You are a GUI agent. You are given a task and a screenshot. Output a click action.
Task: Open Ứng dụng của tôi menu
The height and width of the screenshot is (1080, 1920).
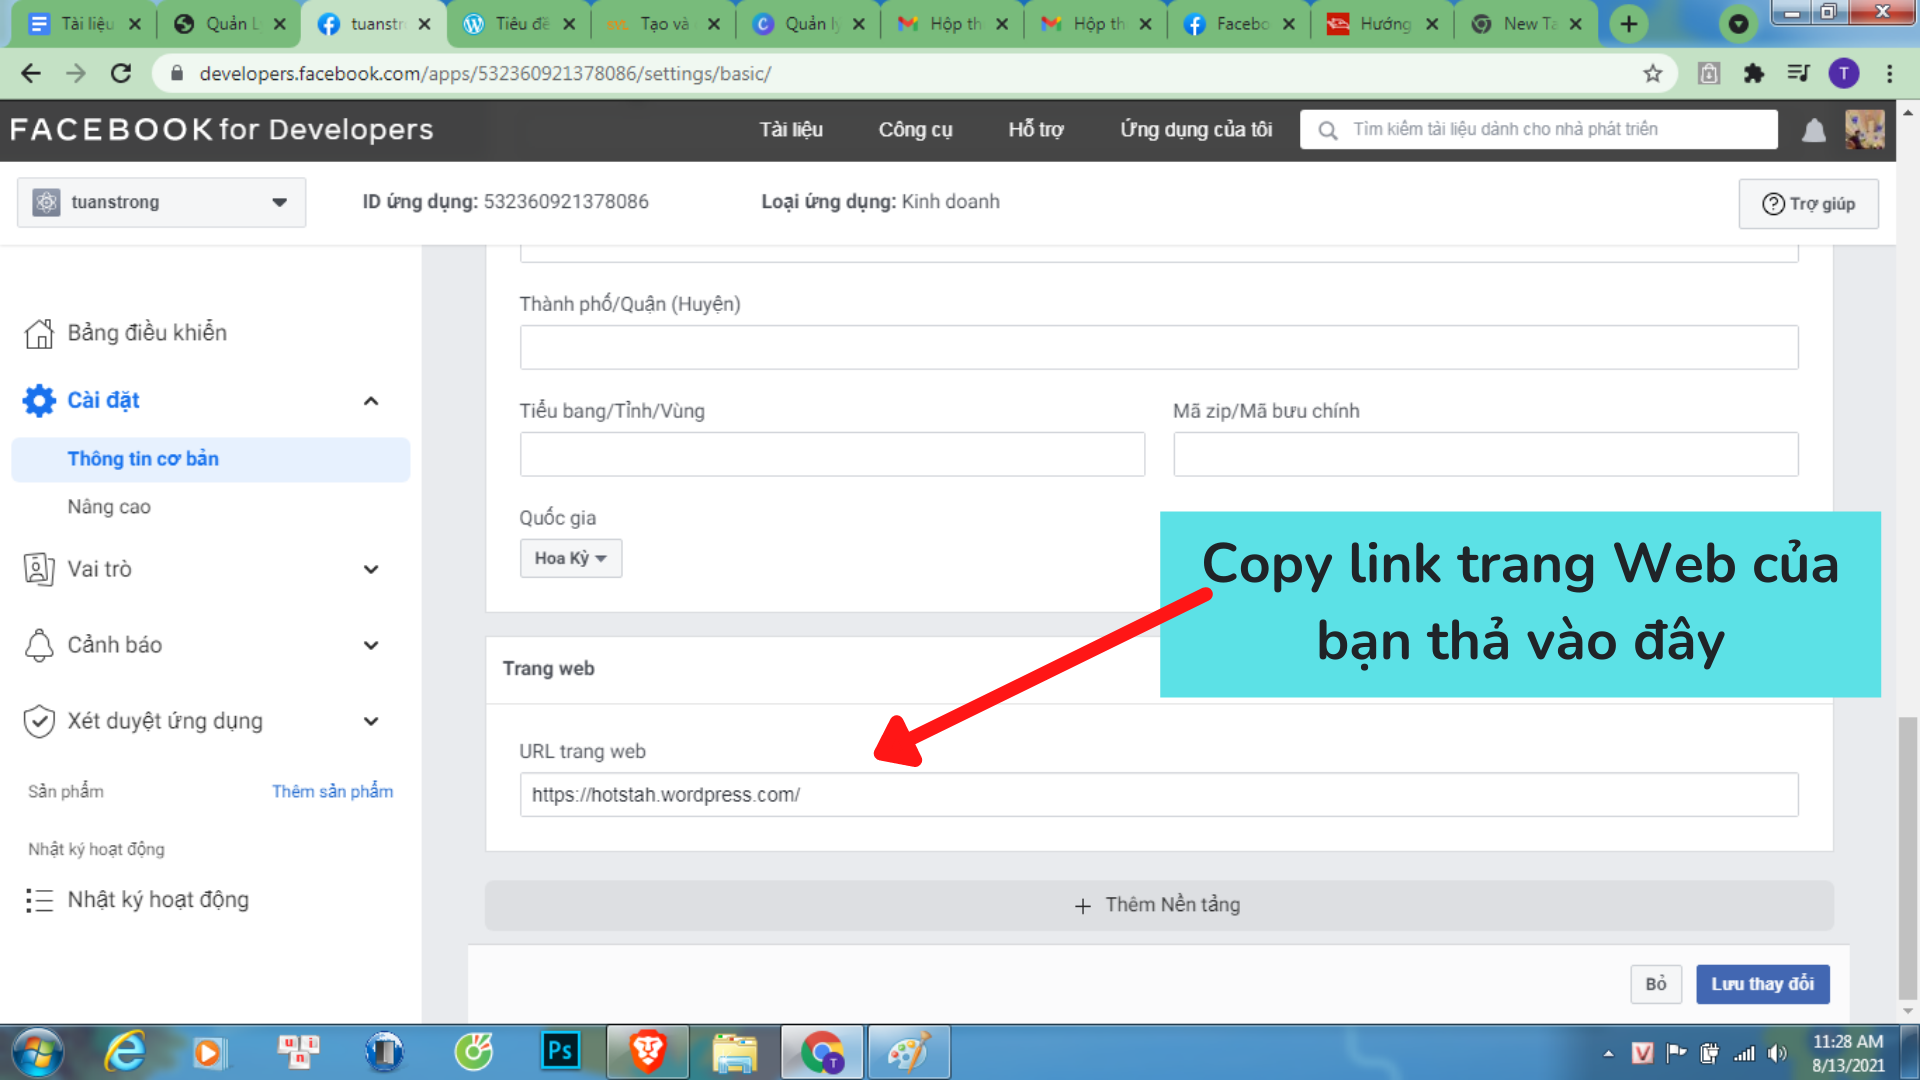(1196, 130)
